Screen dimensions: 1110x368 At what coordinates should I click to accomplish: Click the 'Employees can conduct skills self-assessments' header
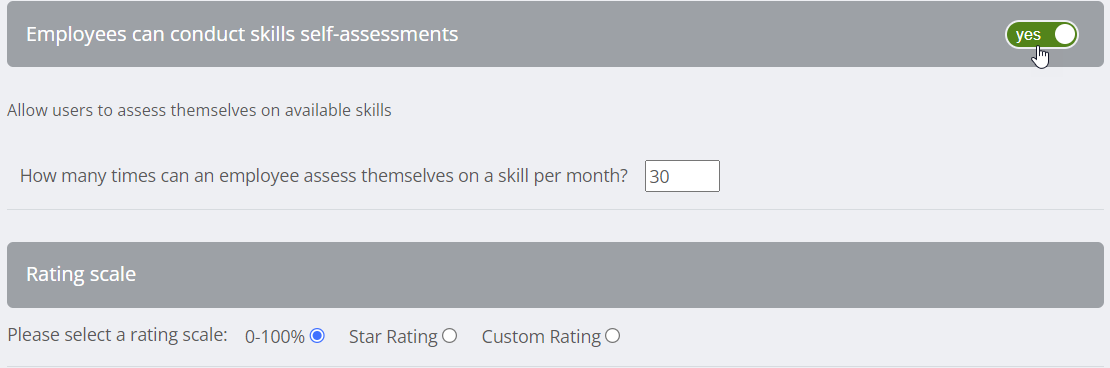pyautogui.click(x=555, y=34)
